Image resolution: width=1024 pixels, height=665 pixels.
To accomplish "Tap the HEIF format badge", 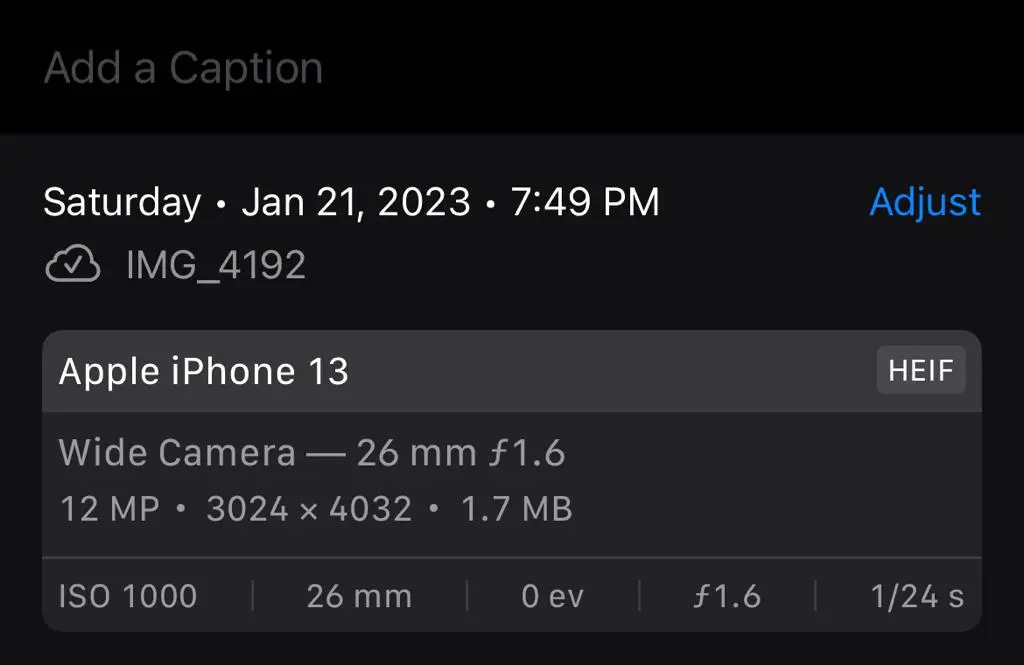I will point(920,371).
